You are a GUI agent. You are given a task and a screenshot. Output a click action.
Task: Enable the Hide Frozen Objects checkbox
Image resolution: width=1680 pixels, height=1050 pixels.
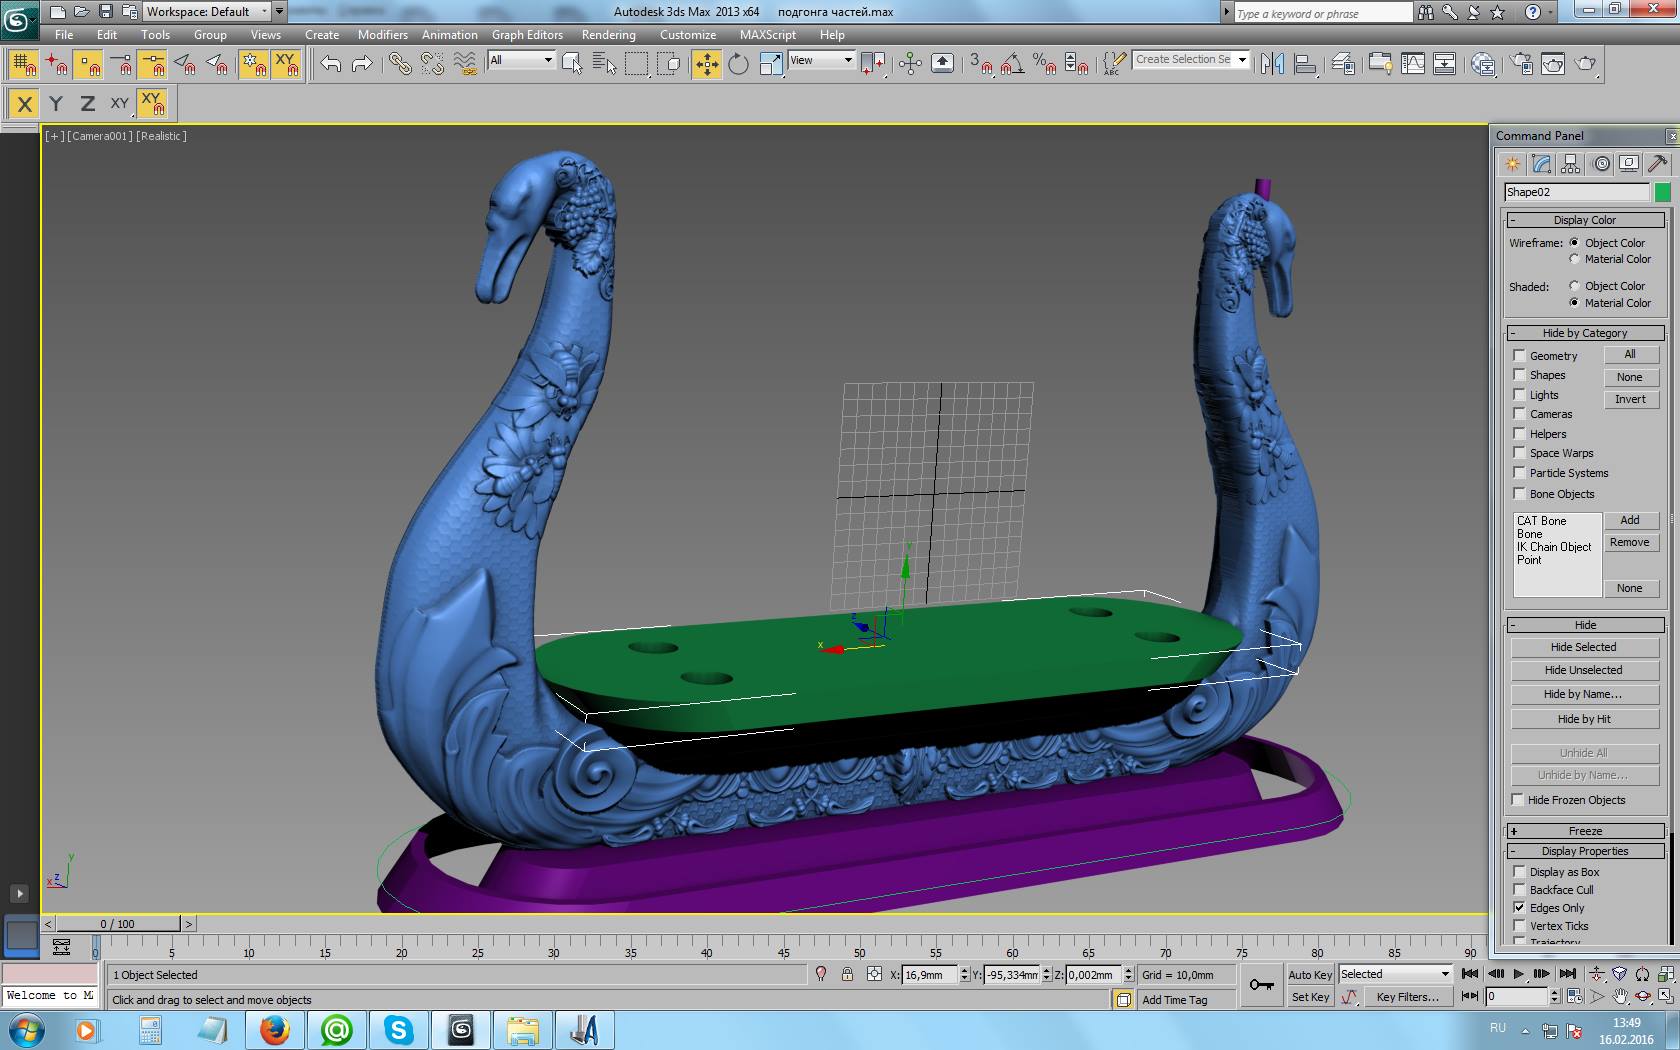coord(1518,799)
